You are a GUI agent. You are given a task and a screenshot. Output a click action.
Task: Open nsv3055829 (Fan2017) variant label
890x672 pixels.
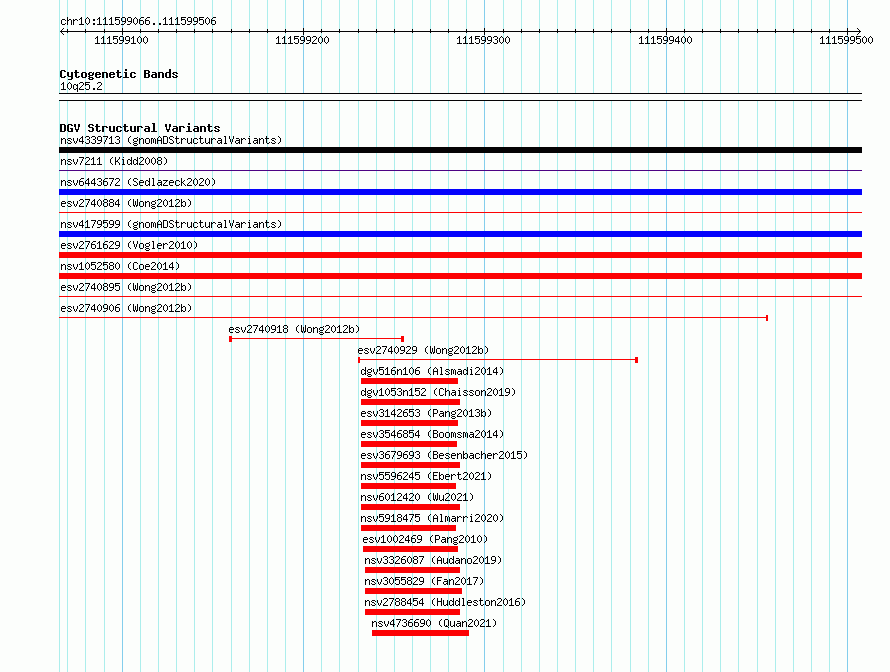pos(424,581)
